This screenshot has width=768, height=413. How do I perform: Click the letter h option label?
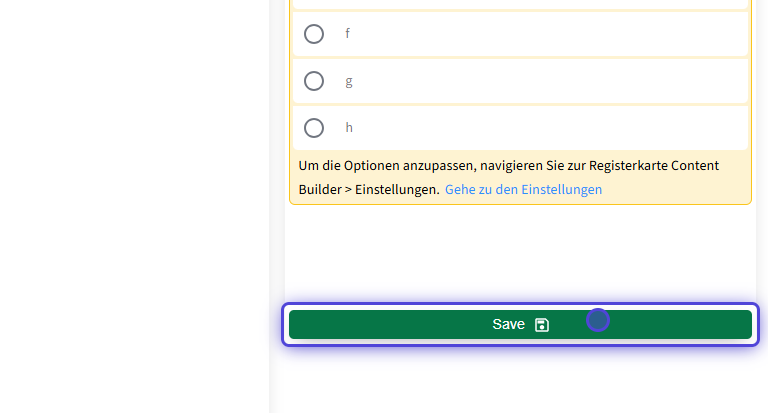tap(349, 128)
